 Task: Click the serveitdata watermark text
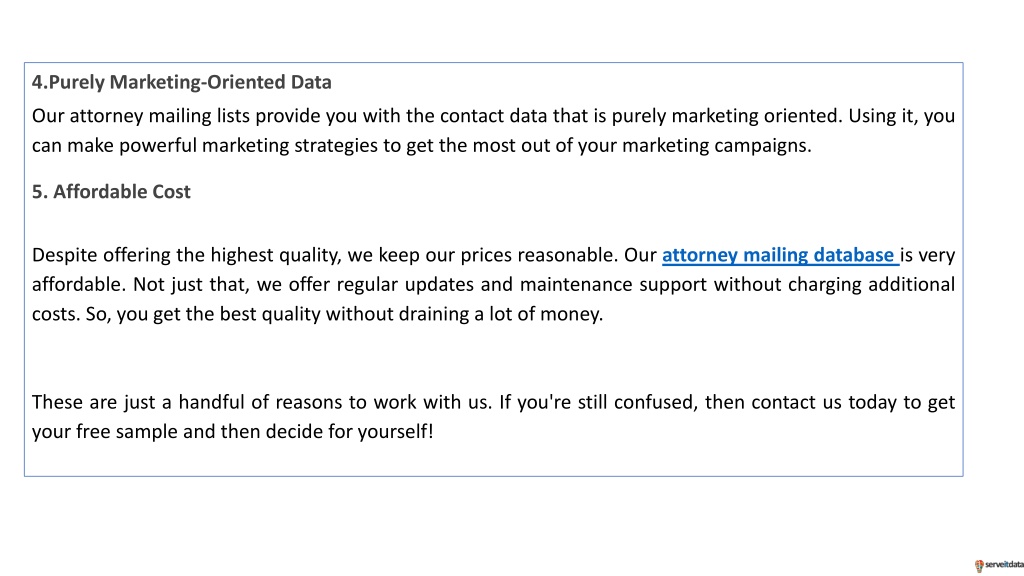(1004, 565)
